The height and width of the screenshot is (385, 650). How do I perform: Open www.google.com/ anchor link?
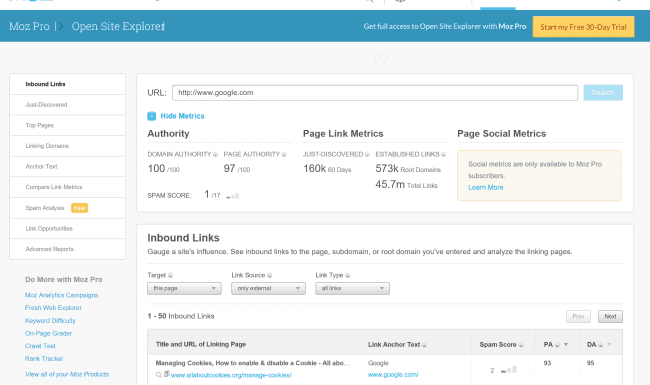[393, 375]
